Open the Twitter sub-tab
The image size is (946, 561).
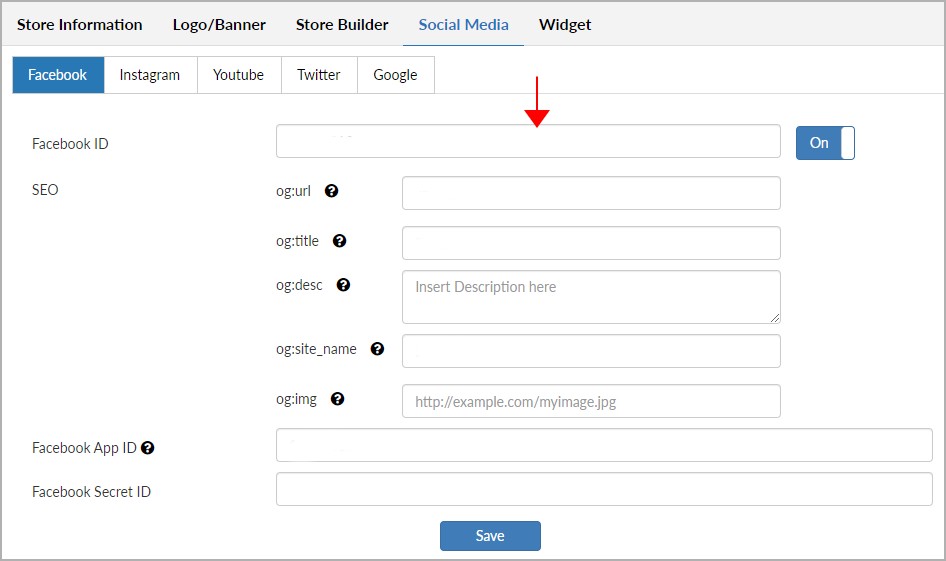pos(319,75)
